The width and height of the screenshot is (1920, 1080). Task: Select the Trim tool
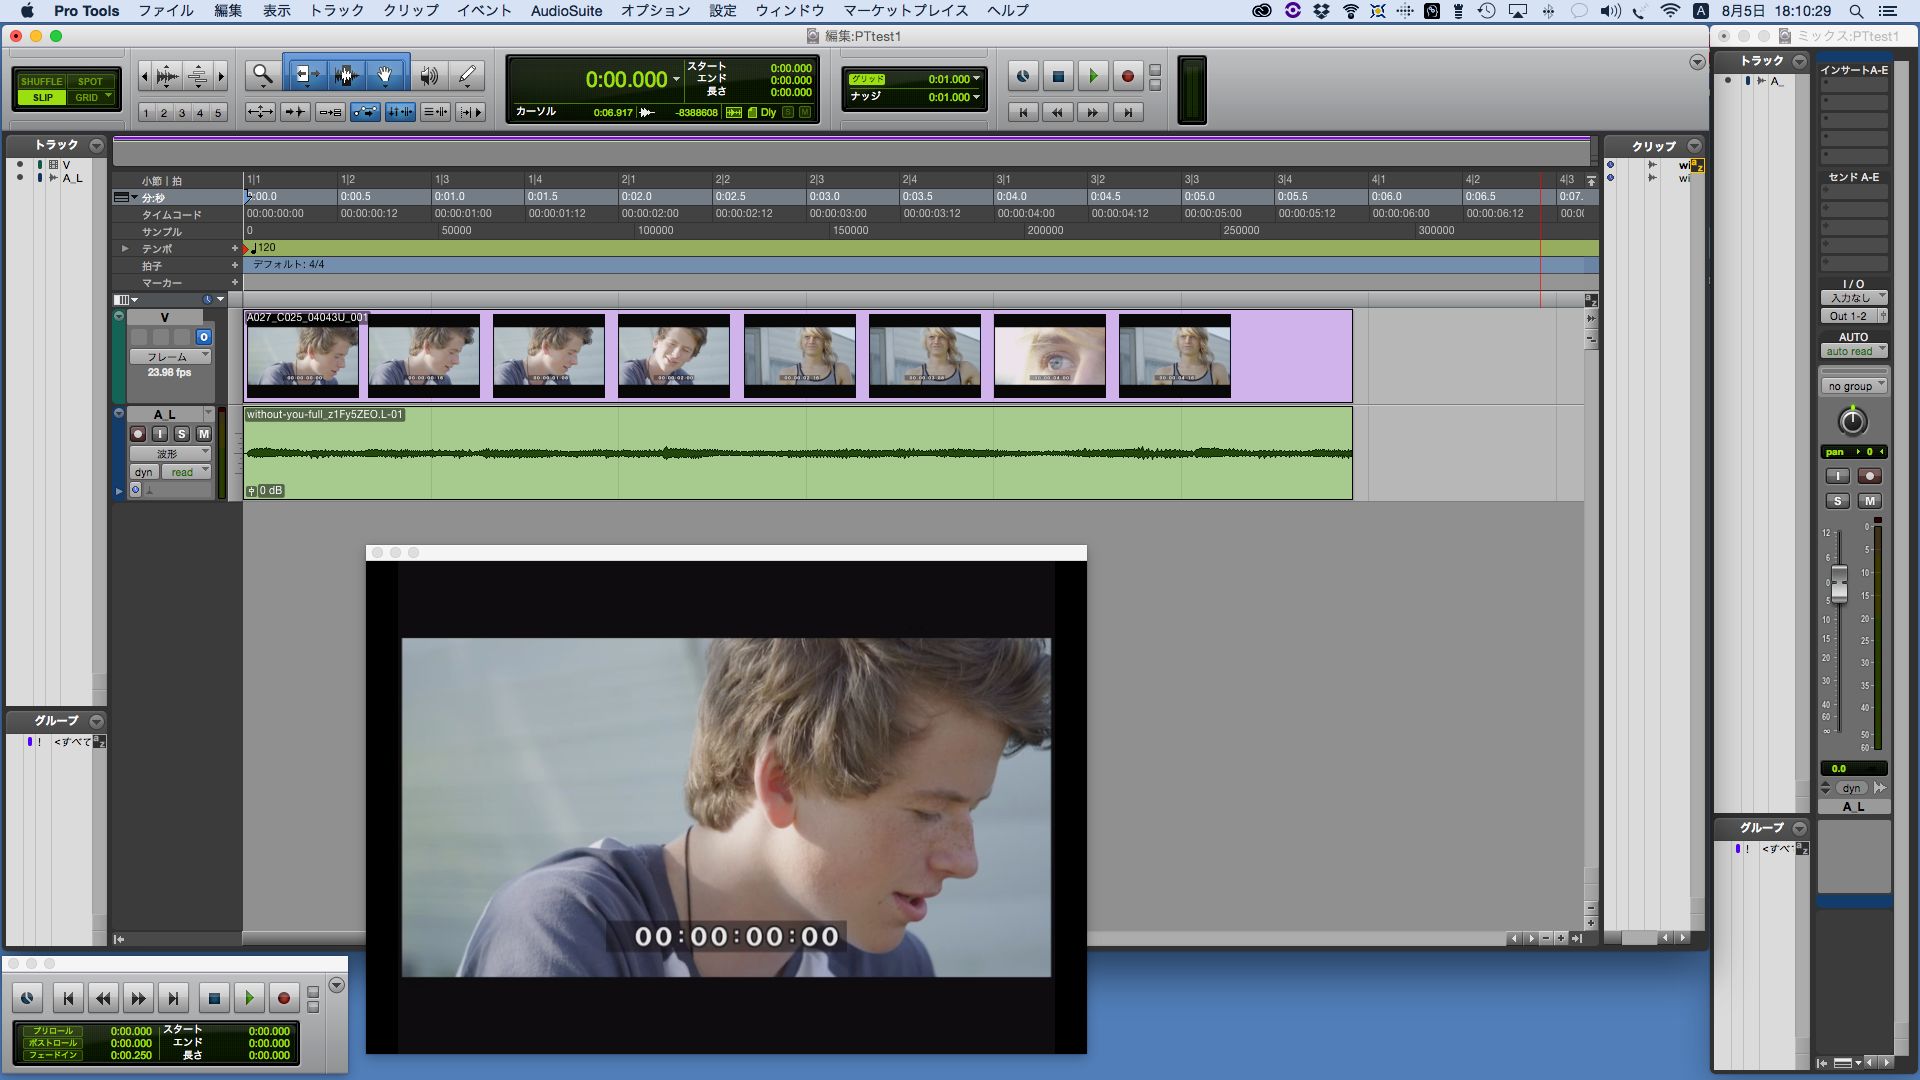(x=307, y=76)
